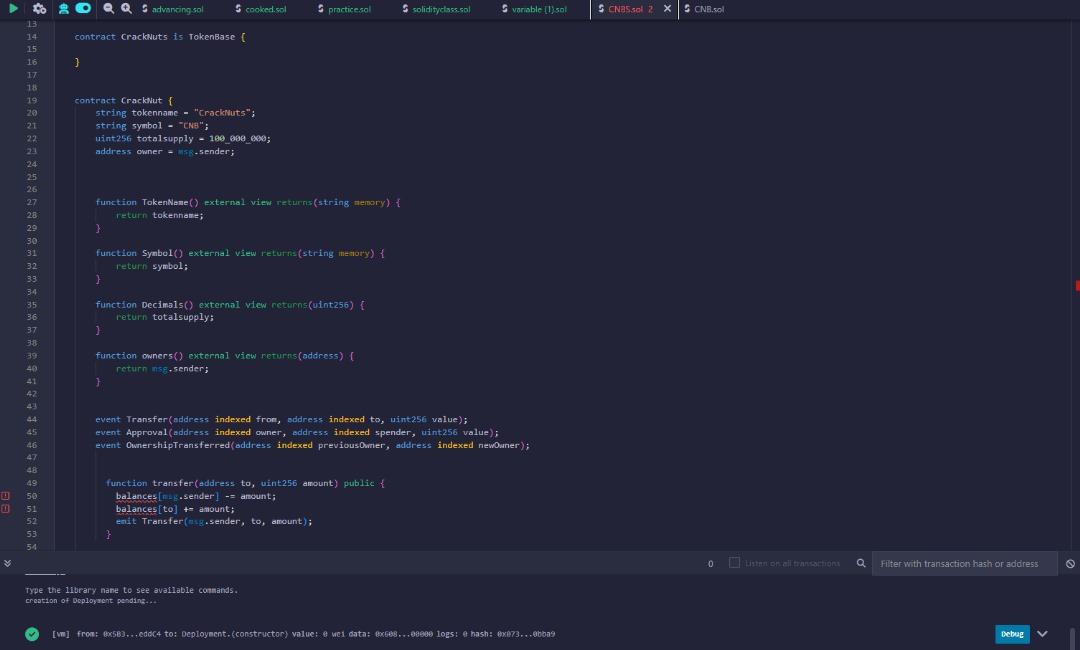Click line number 19 in gutter
The image size is (1080, 650).
(32, 101)
